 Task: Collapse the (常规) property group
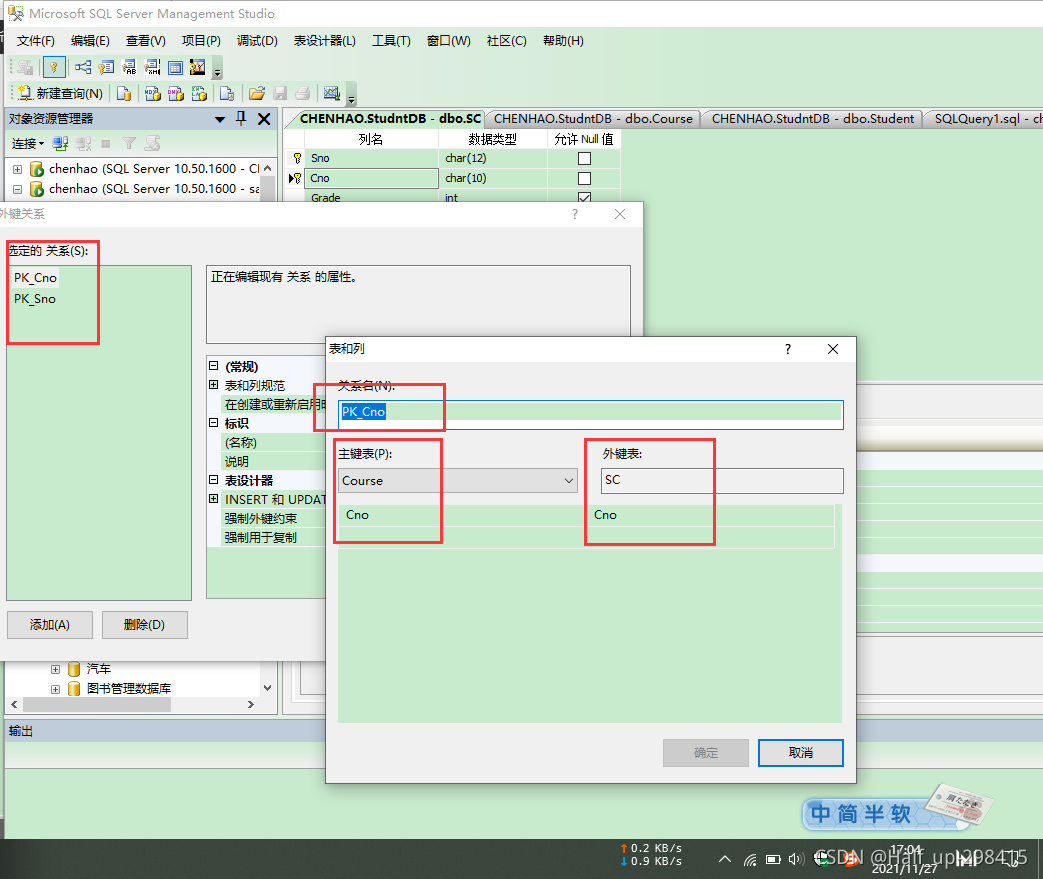pyautogui.click(x=214, y=365)
